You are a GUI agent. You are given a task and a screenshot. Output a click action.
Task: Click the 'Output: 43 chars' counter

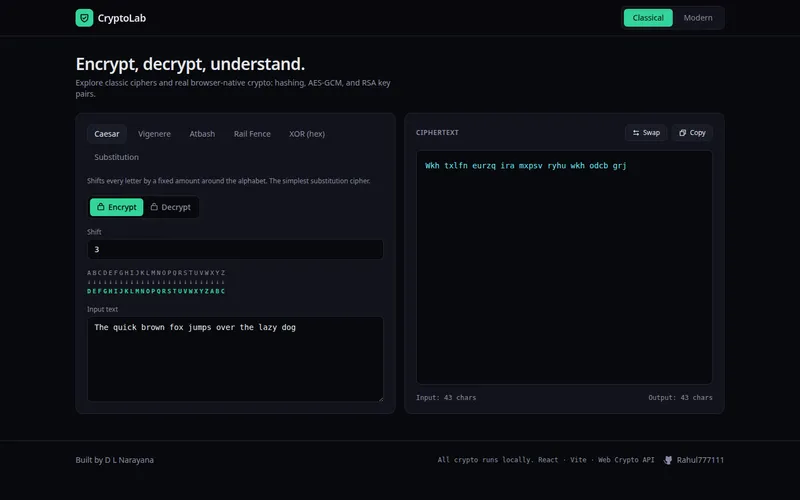680,397
